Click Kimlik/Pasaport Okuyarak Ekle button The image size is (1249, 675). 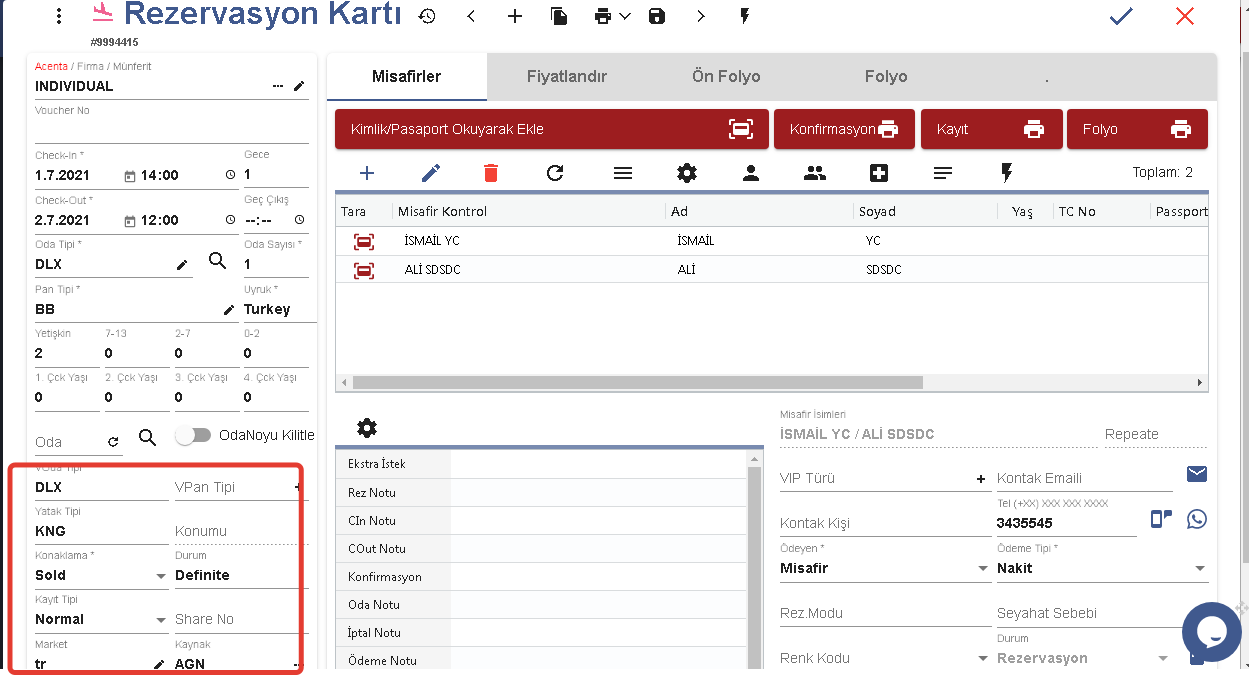(x=551, y=129)
